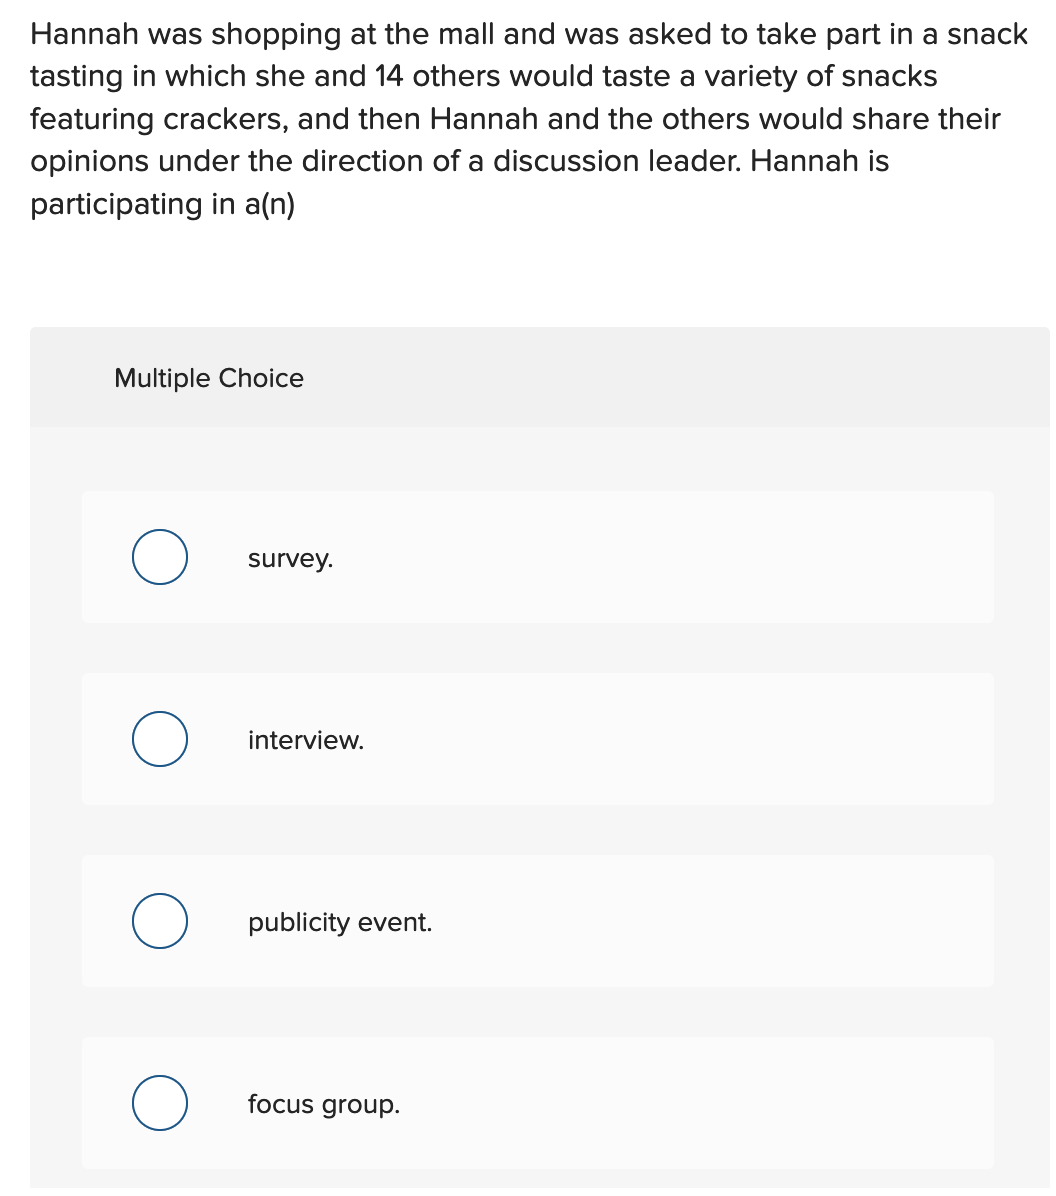Image resolution: width=1056 pixels, height=1196 pixels.
Task: Choose the "publicity event." radio button
Action: [x=160, y=921]
